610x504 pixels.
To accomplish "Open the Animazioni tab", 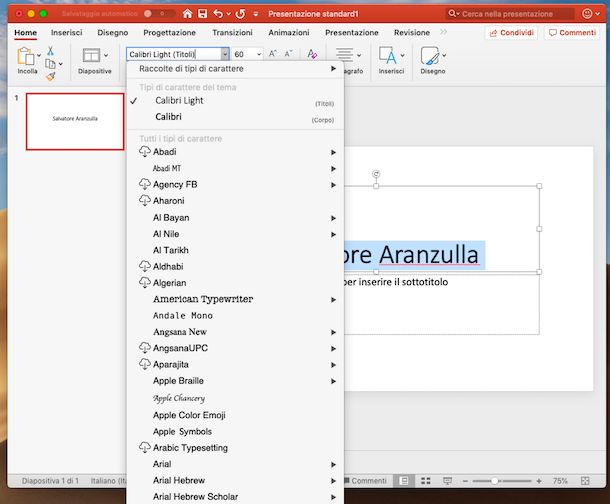I will pyautogui.click(x=289, y=33).
